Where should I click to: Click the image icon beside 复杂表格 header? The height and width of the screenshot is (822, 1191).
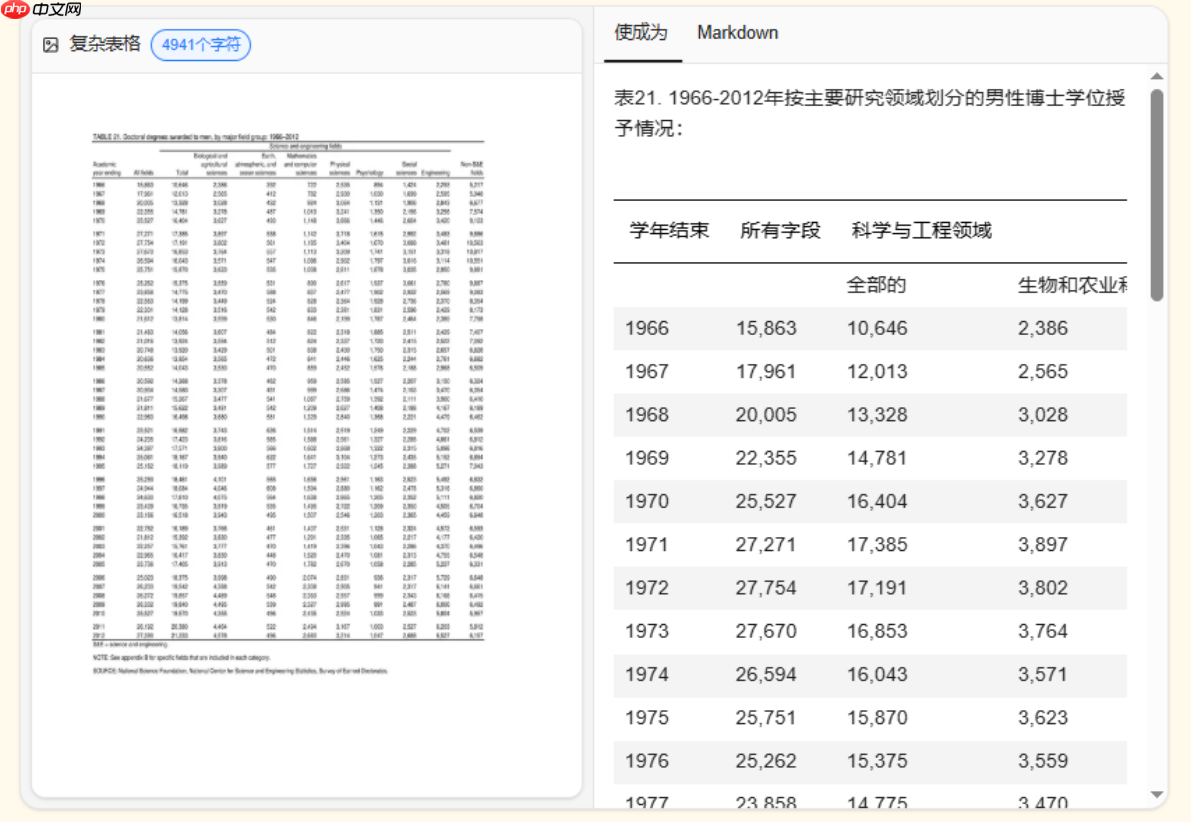(x=51, y=44)
